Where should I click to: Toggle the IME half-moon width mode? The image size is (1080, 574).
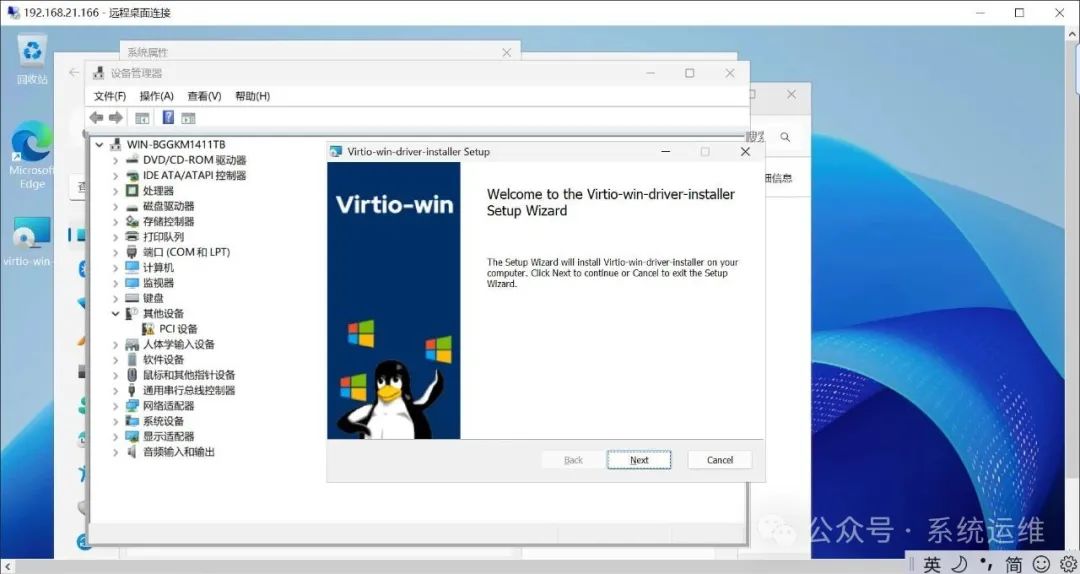(958, 565)
